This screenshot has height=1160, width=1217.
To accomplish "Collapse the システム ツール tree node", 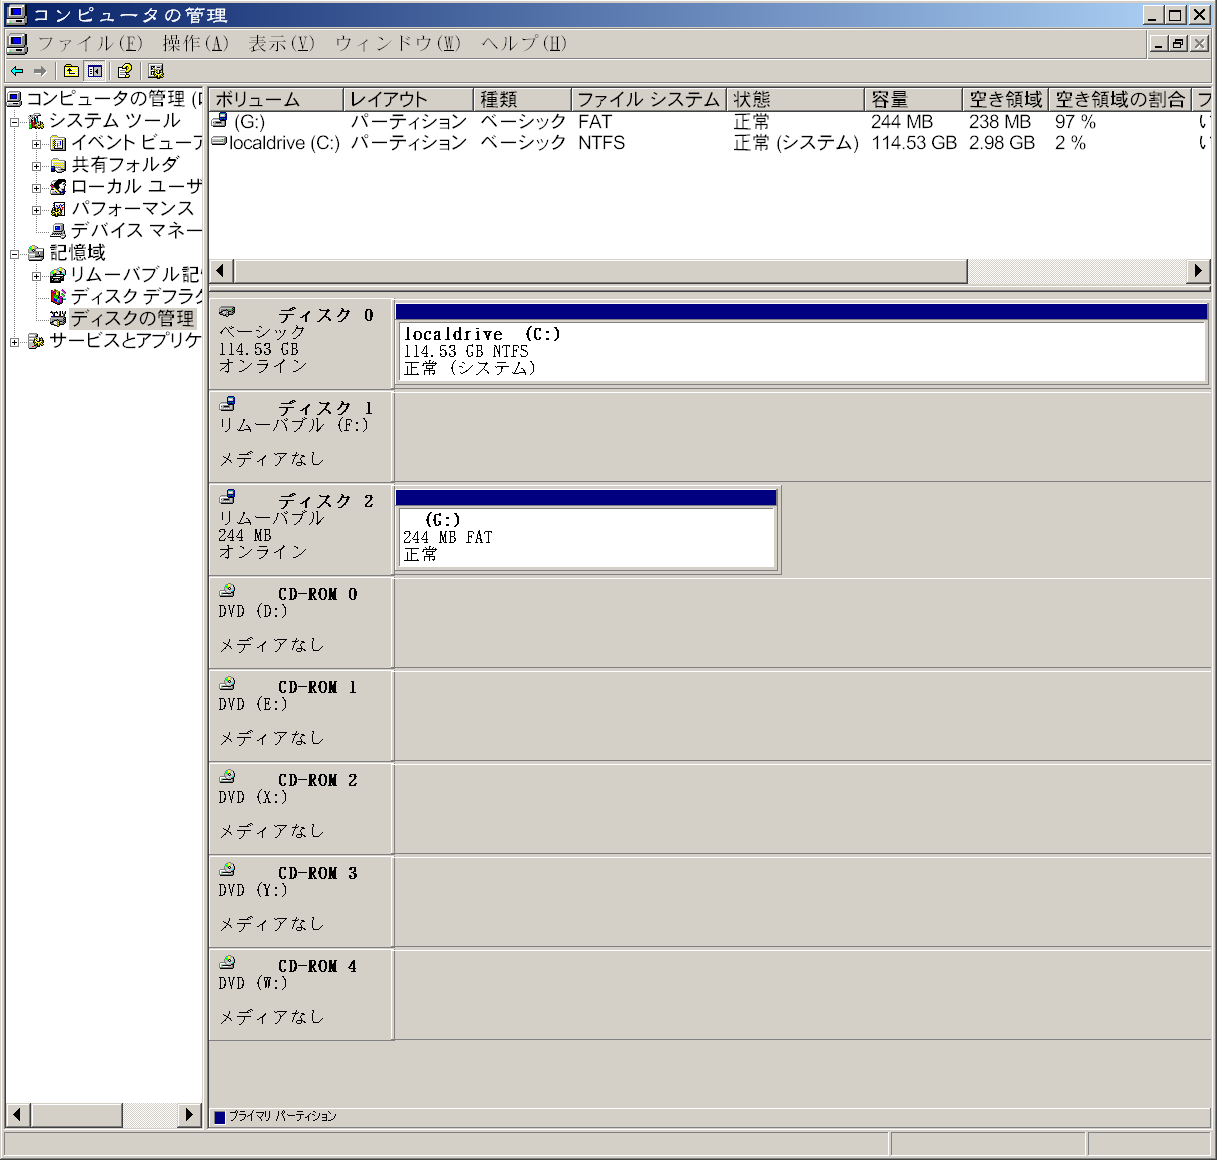I will (15, 122).
